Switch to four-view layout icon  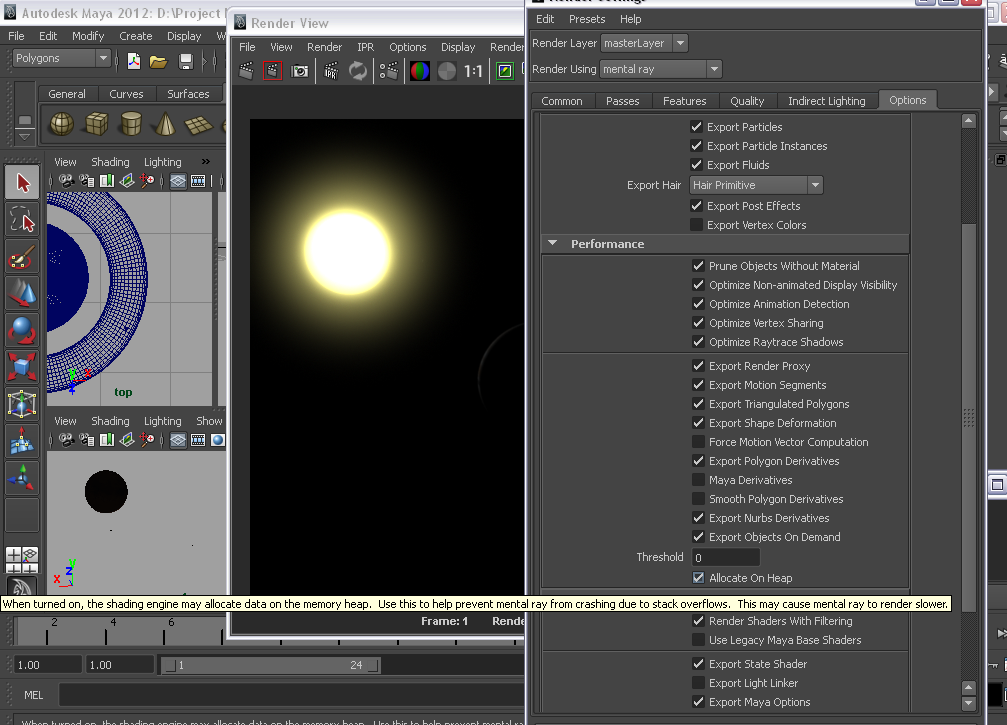(22, 559)
